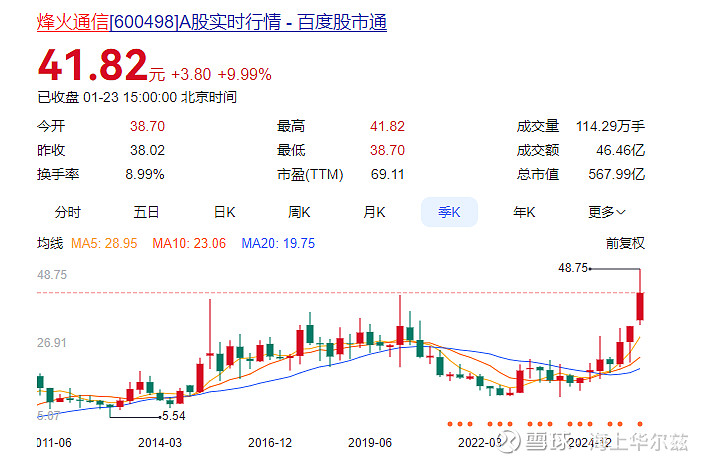
Task: Click the MA10: 23.06 indicator
Action: pyautogui.click(x=189, y=243)
